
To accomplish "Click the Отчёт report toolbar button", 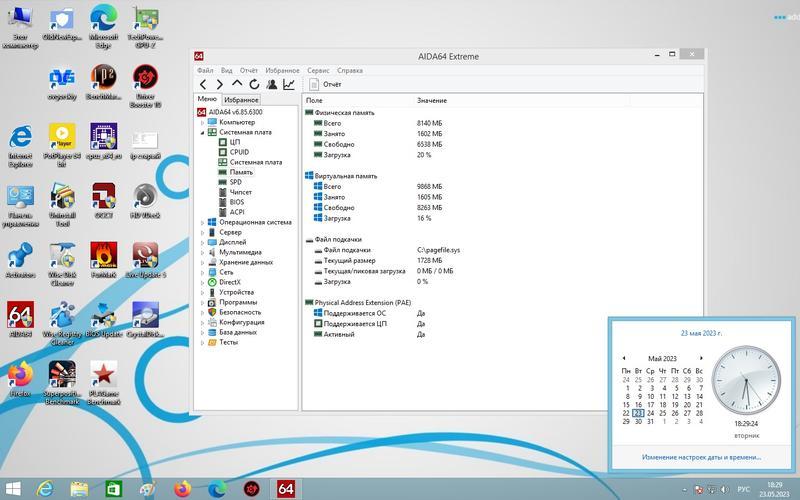I will [x=325, y=85].
